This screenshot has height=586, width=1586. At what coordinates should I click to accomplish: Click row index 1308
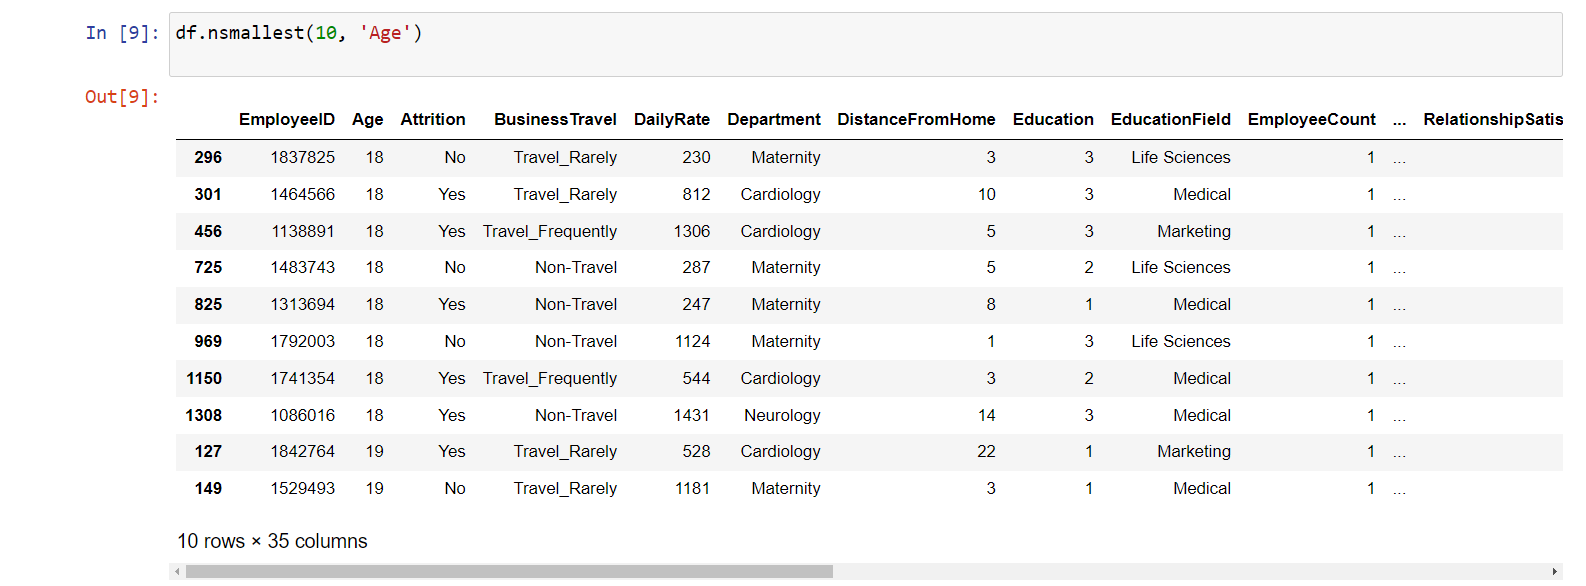(x=204, y=415)
